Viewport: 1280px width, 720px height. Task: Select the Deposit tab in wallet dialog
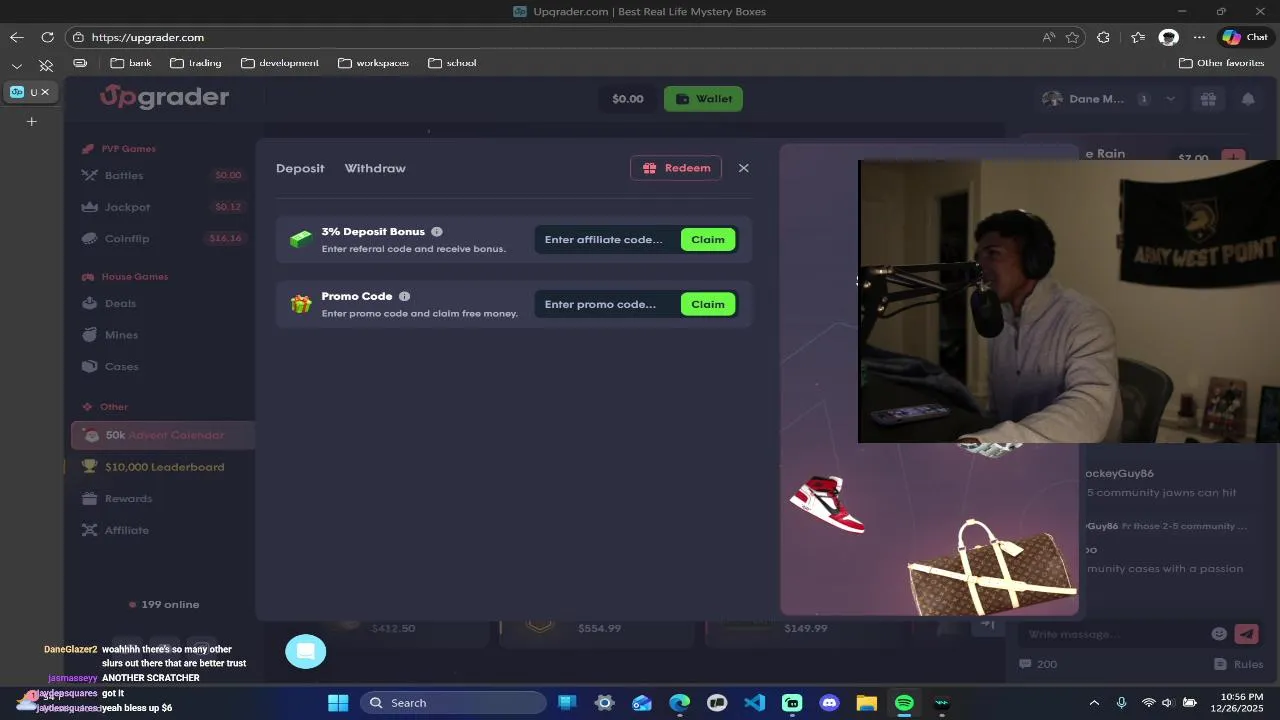click(x=300, y=168)
